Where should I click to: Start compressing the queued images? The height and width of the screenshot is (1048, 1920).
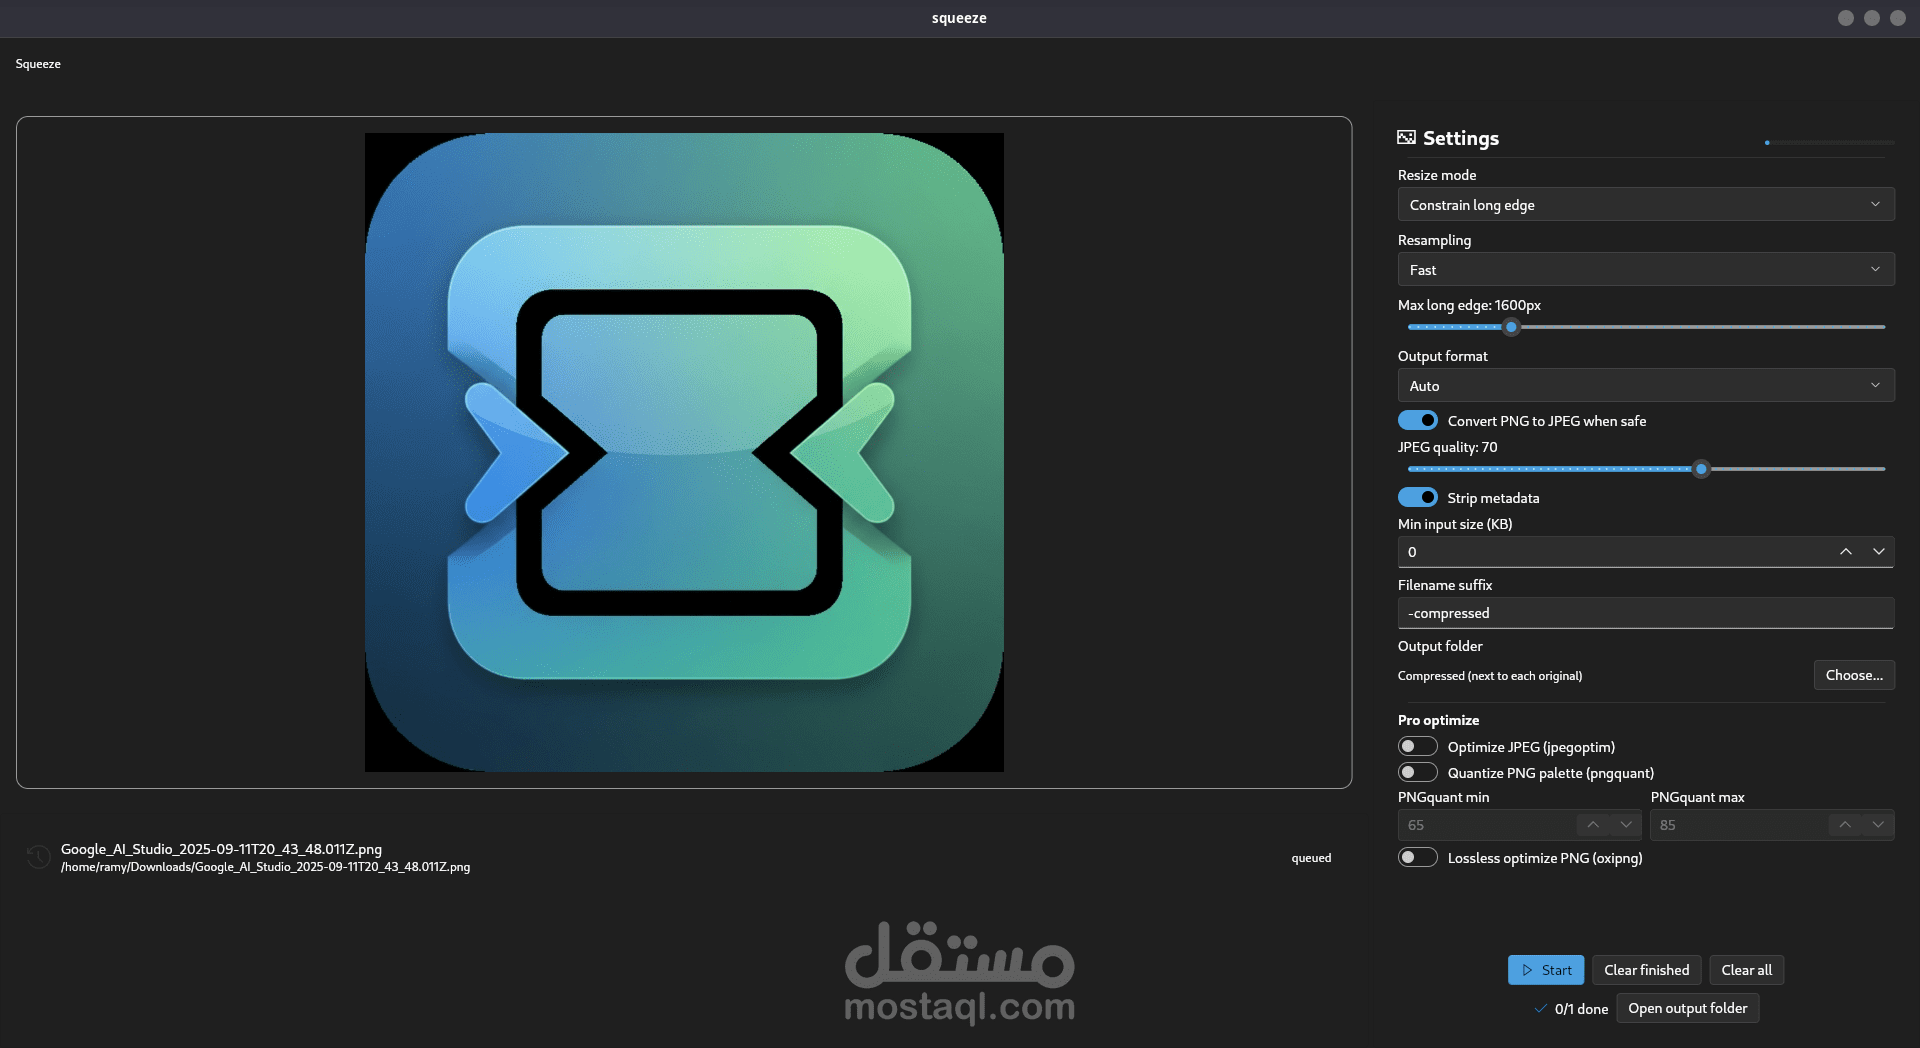1546,970
